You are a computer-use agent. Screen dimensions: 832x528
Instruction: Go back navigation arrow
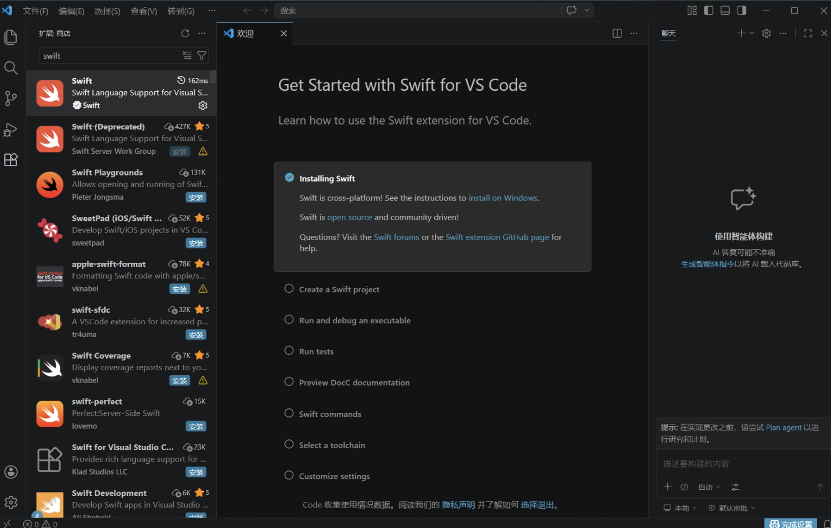point(247,11)
